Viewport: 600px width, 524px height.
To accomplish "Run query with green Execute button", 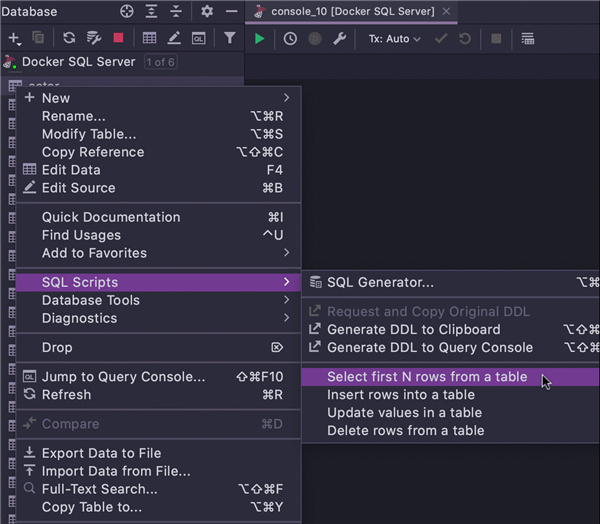I will [x=259, y=39].
